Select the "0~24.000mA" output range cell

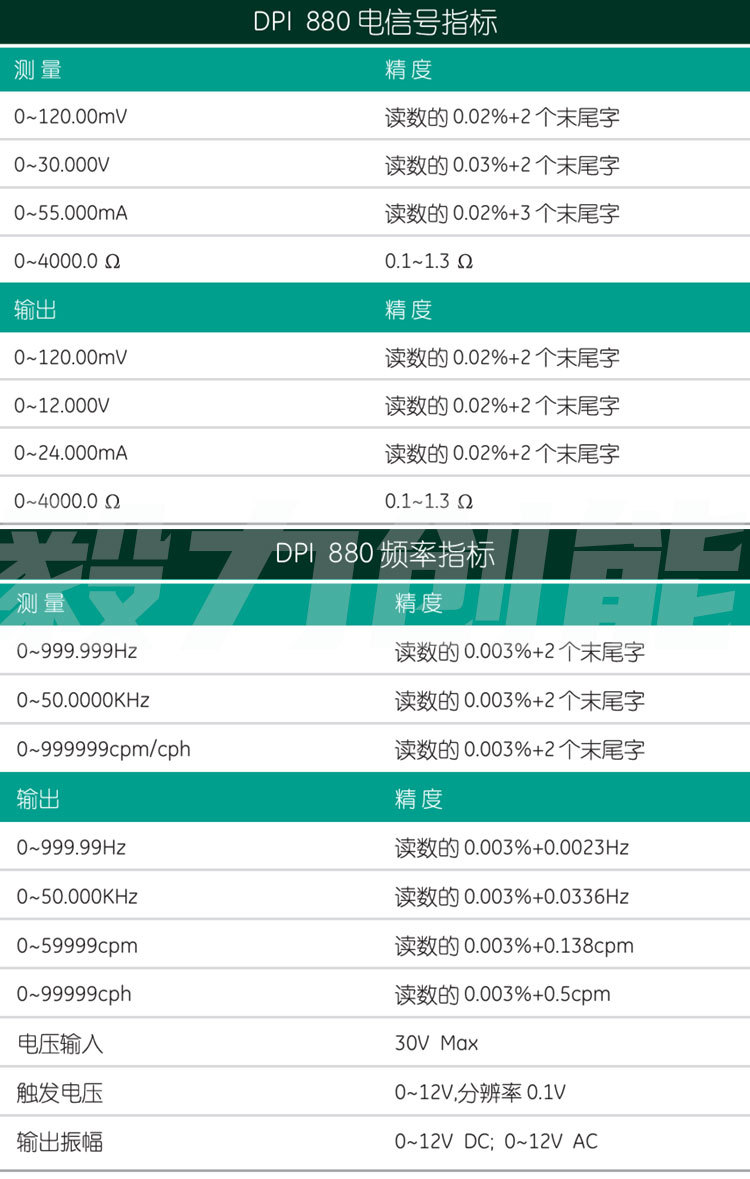[x=71, y=453]
